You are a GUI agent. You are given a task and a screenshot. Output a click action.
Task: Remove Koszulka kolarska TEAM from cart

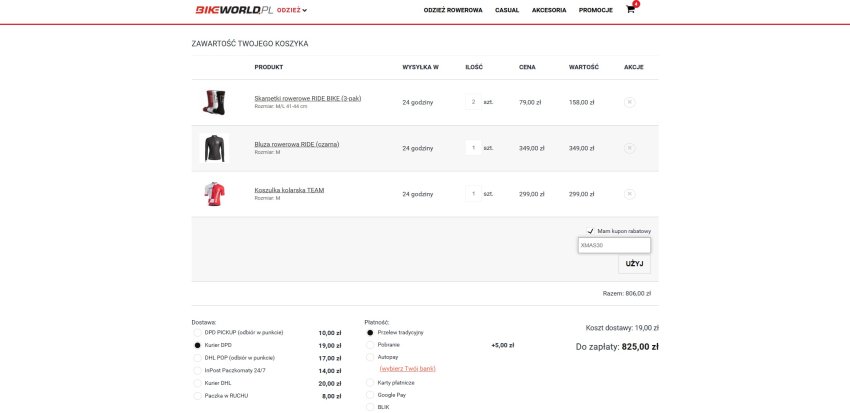629,194
